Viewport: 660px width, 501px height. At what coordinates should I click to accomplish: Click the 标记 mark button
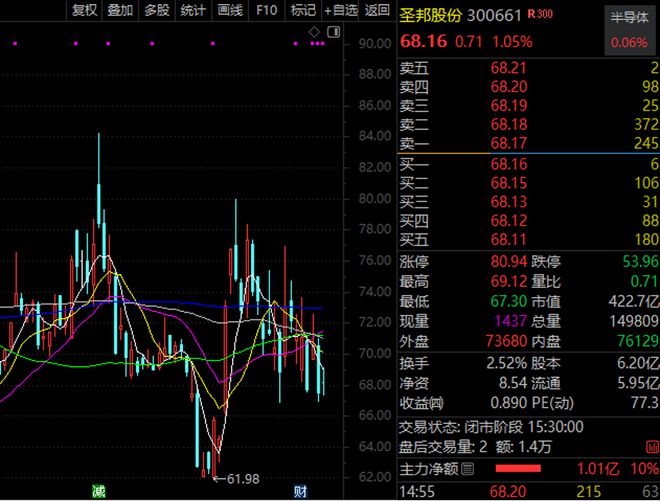point(302,10)
